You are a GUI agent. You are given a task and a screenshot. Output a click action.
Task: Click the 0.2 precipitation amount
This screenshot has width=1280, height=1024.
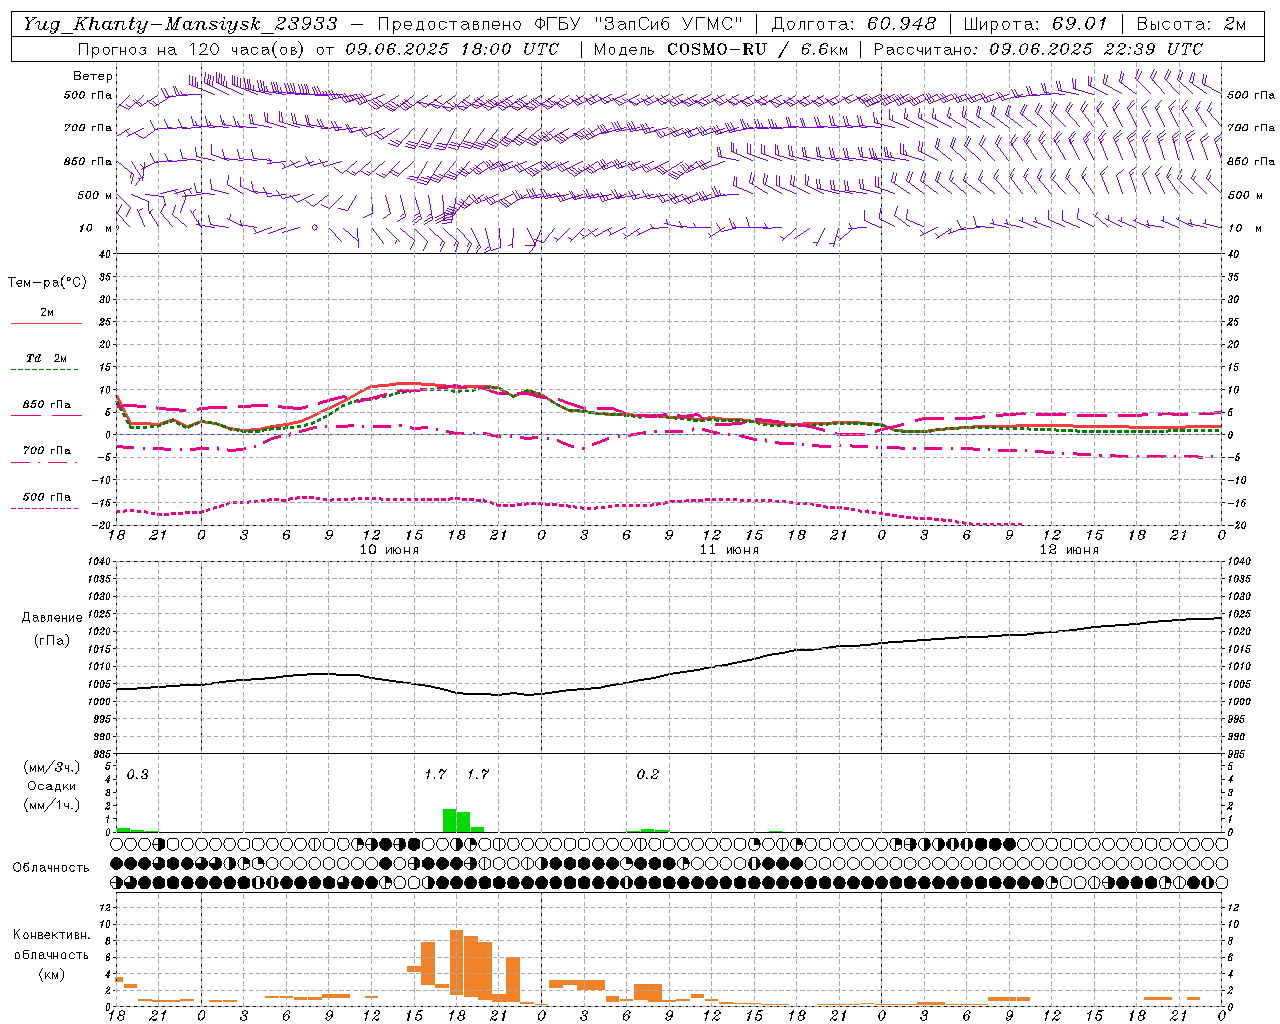tap(648, 775)
